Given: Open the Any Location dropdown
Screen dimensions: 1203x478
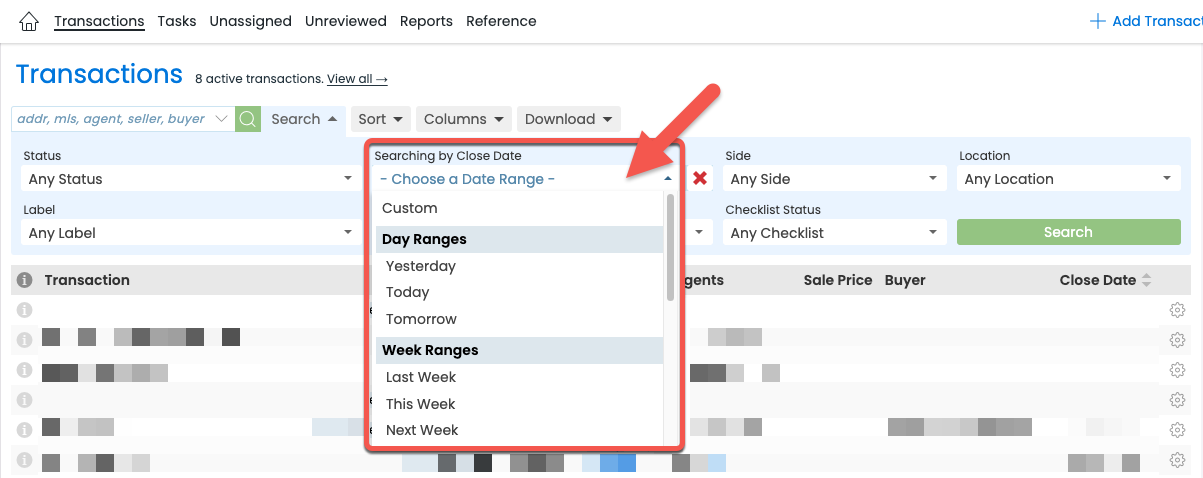Looking at the screenshot, I should coord(1068,179).
